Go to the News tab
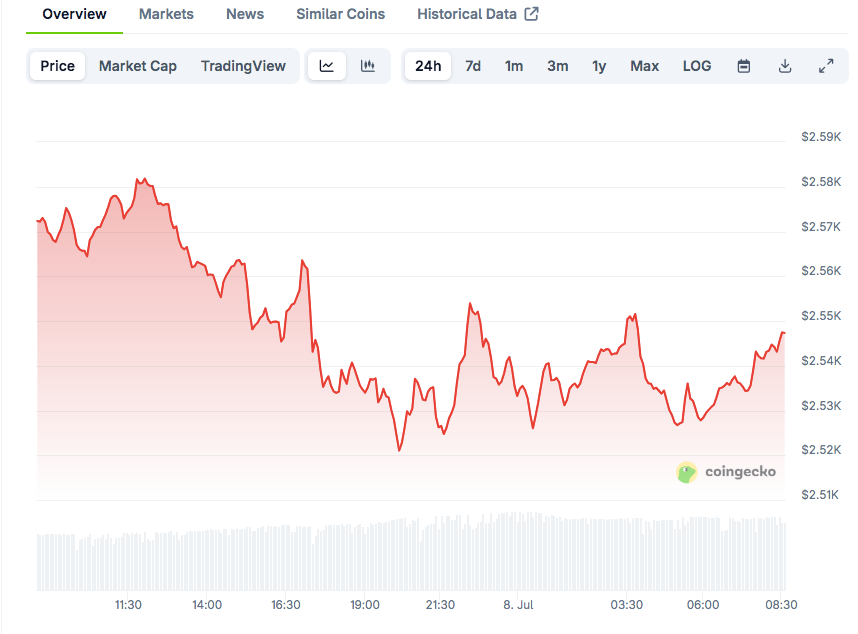858x634 pixels. point(245,14)
